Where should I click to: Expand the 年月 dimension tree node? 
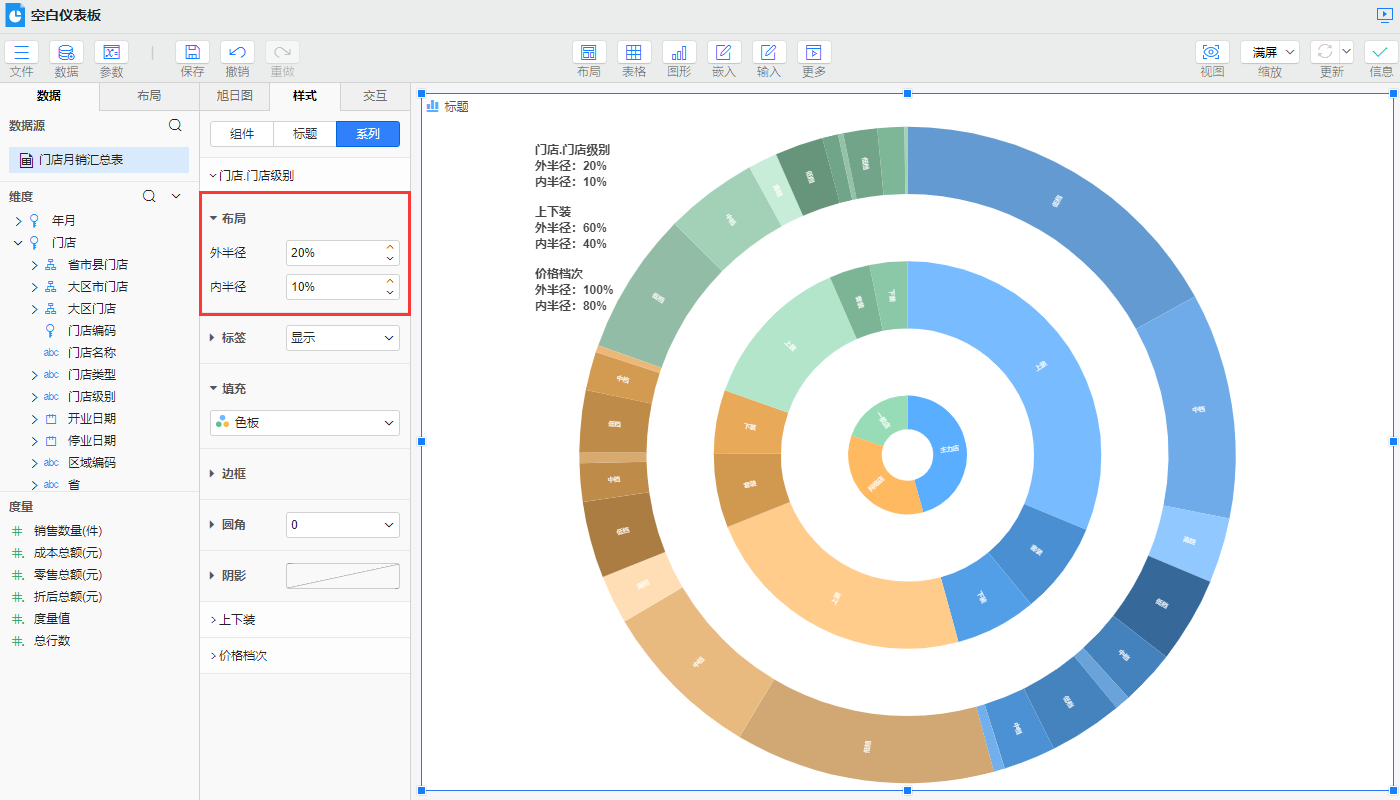[18, 221]
